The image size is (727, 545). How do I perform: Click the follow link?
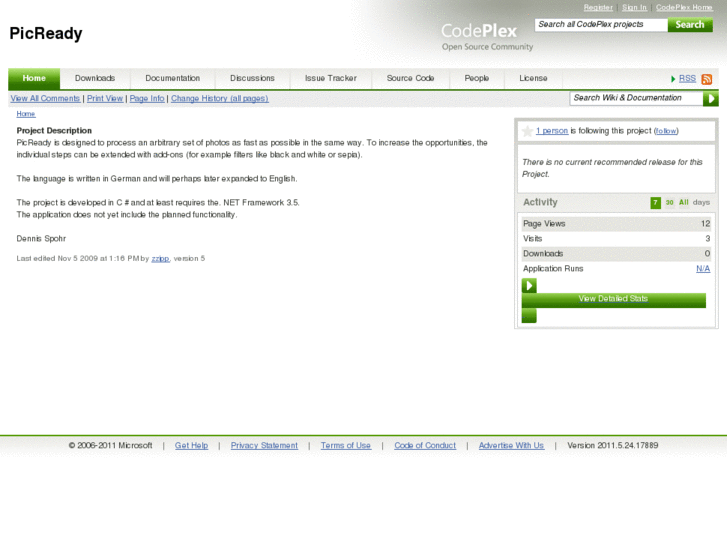[x=666, y=131]
